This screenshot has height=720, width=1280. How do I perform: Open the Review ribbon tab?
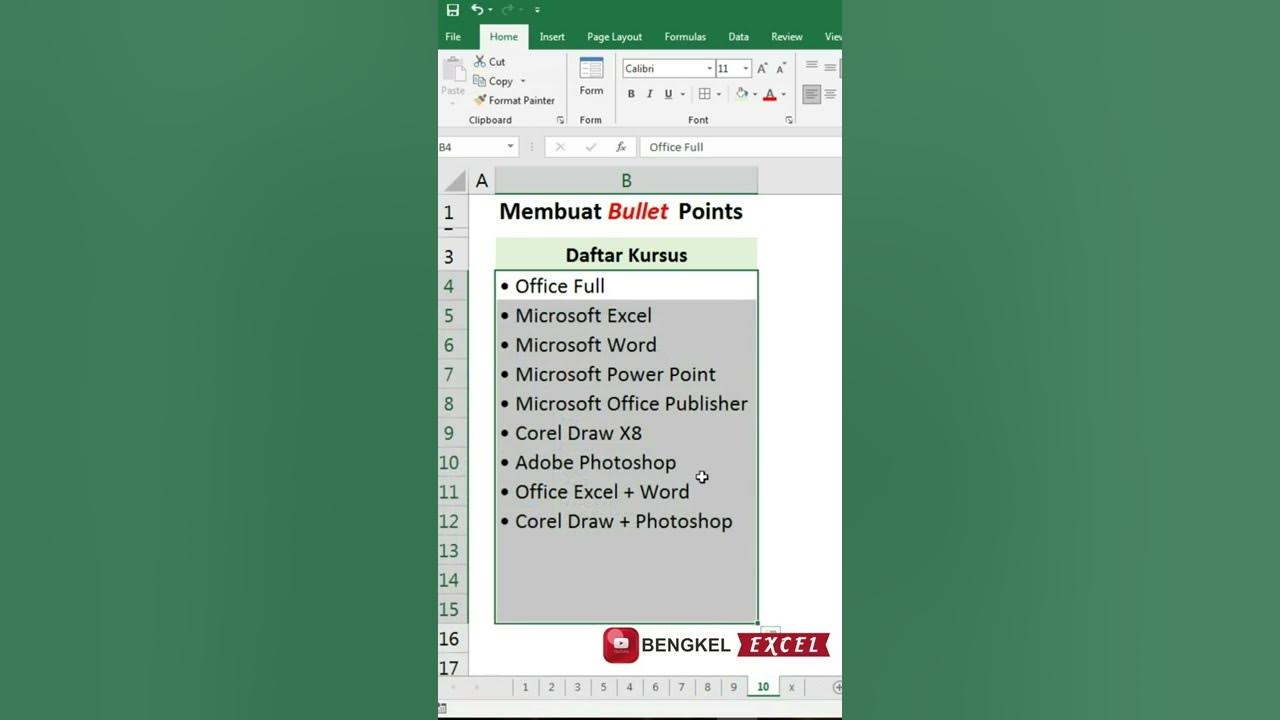[787, 37]
